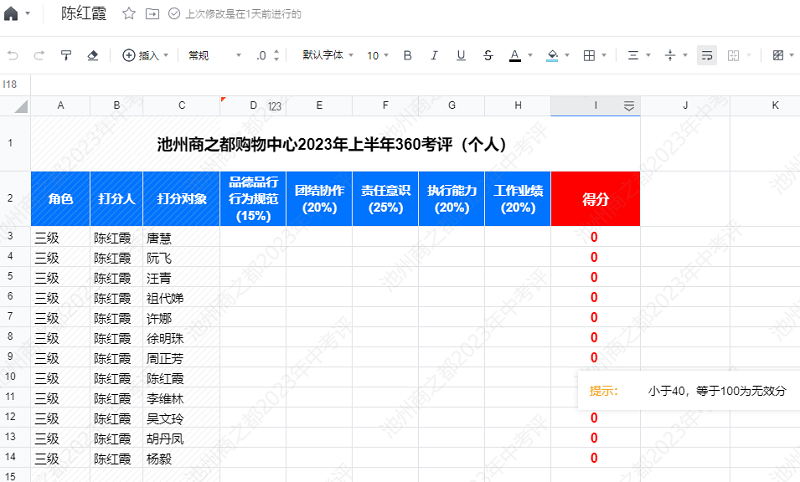Click the document title 陈红霞
Image resolution: width=800 pixels, height=482 pixels.
[x=86, y=14]
